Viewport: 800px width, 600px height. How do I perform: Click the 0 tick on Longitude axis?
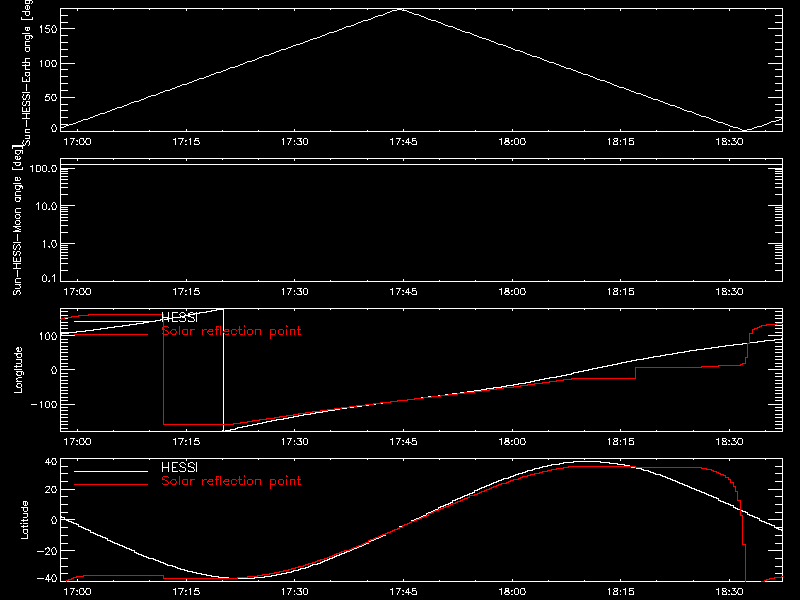coord(54,370)
